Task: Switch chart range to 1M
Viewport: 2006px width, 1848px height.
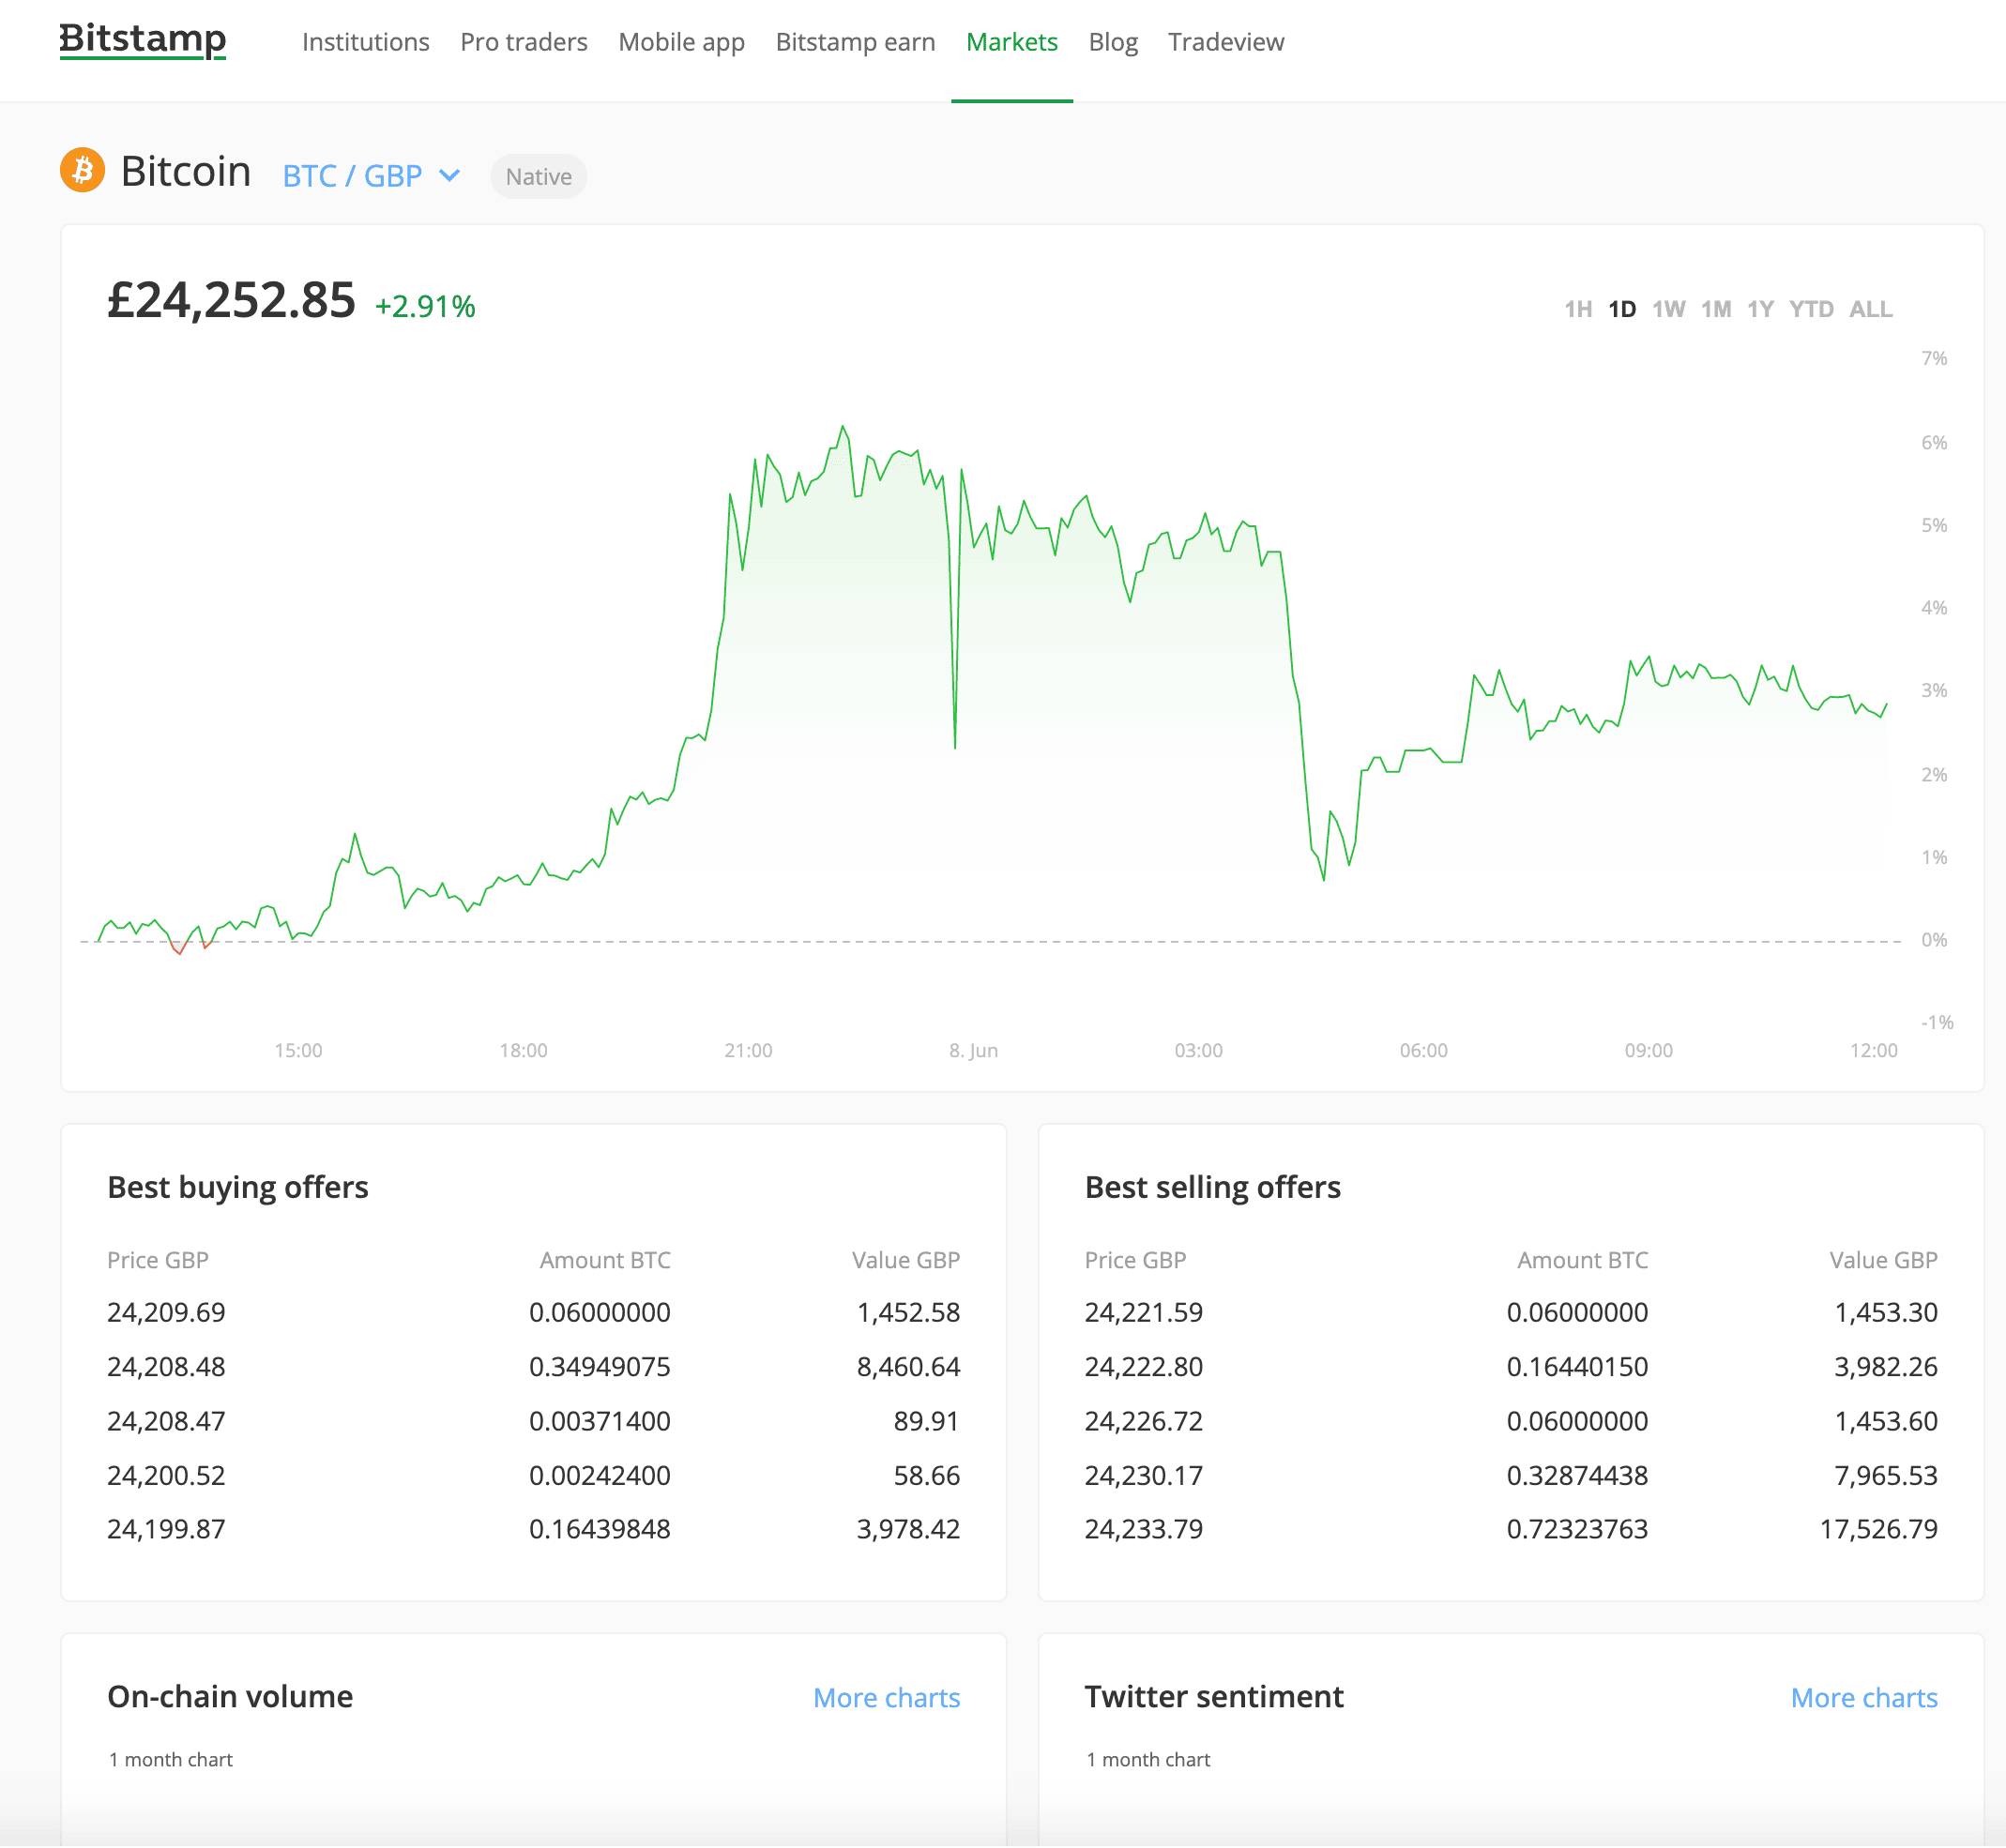Action: tap(1716, 309)
